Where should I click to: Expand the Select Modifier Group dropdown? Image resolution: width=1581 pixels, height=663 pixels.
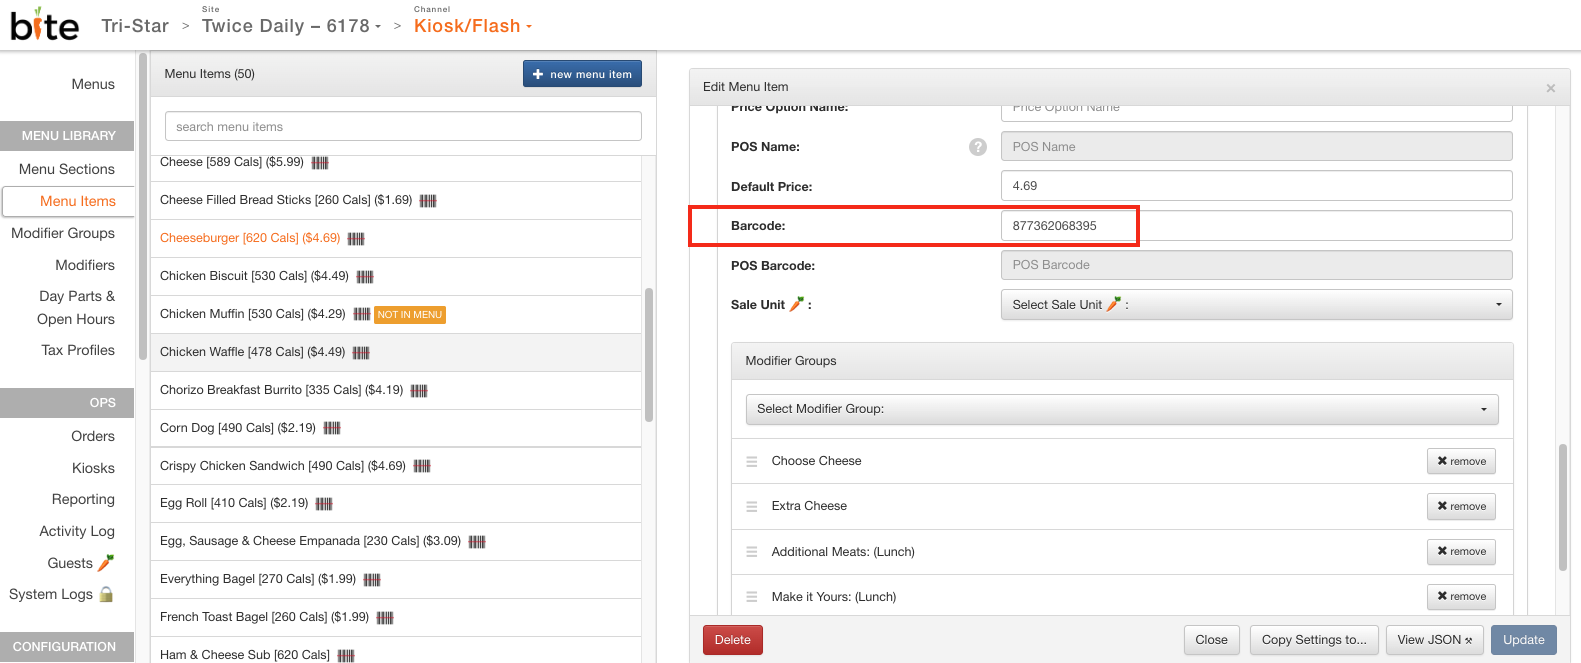coord(1121,409)
